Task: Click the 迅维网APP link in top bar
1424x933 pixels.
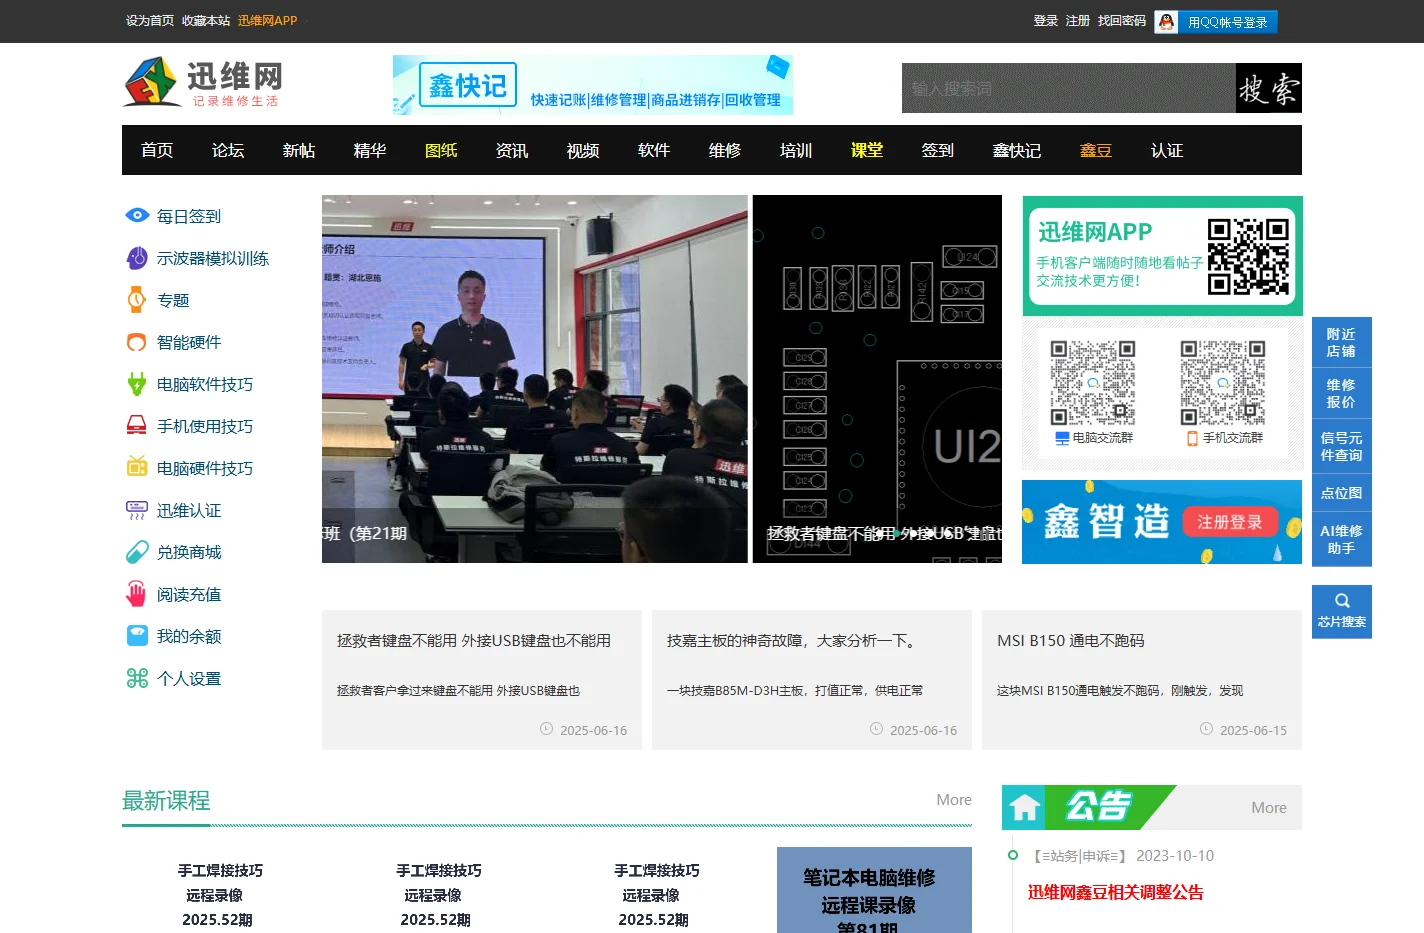Action: [x=268, y=20]
